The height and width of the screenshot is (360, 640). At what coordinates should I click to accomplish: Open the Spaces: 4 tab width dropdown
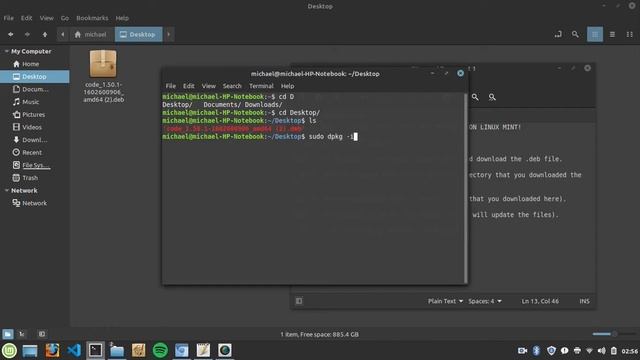pos(485,301)
